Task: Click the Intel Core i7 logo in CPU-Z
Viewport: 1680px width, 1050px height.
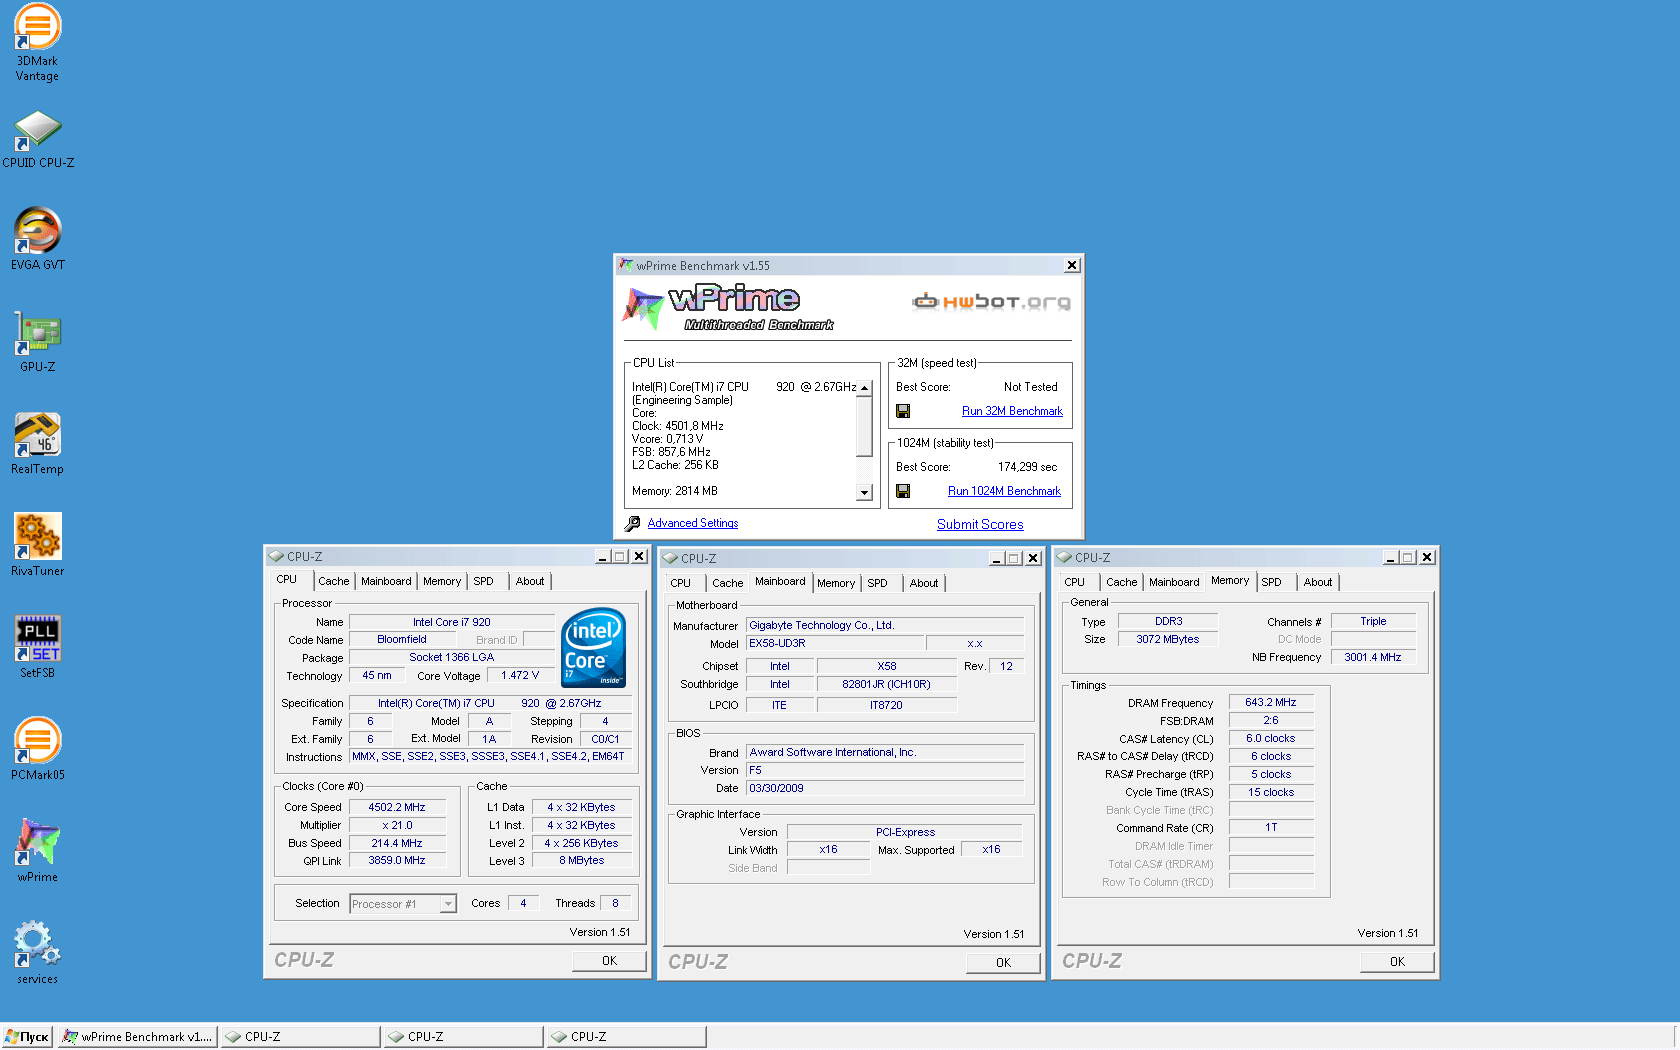Action: [594, 647]
